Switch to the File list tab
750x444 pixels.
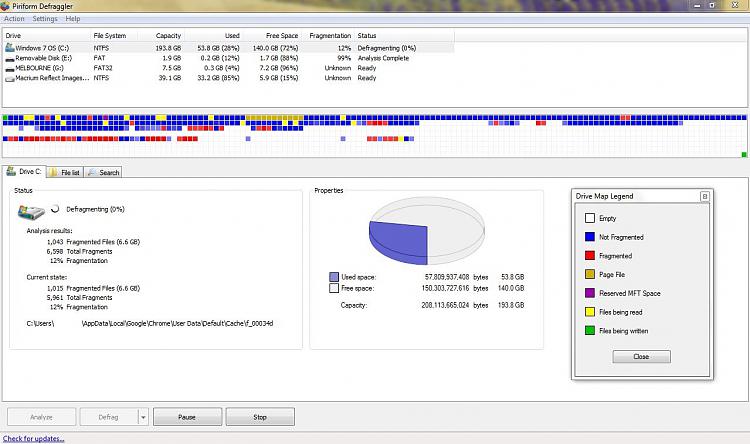pyautogui.click(x=65, y=172)
